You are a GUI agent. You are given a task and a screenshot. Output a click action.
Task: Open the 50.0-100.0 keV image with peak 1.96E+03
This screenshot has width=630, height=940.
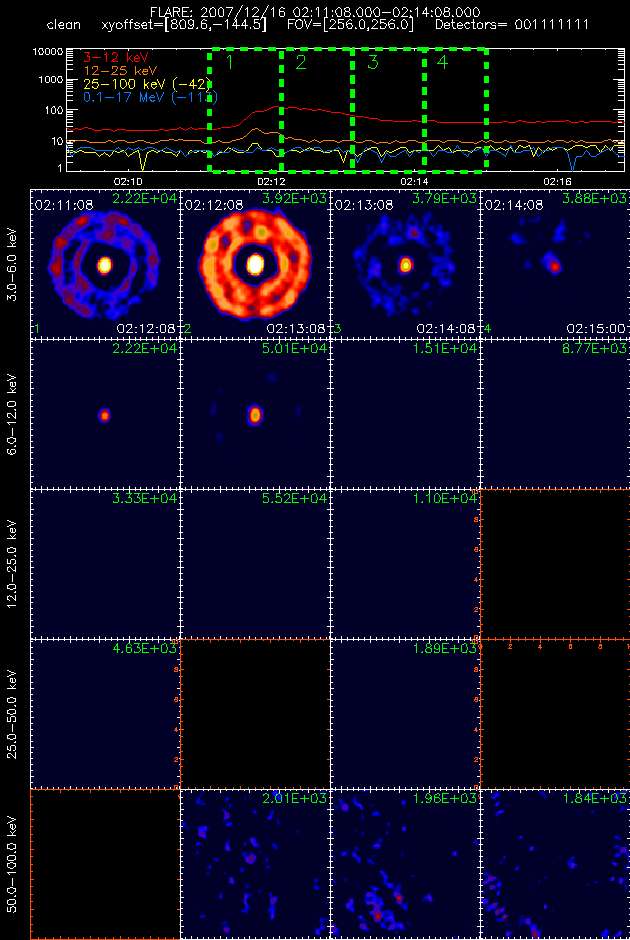(405, 864)
